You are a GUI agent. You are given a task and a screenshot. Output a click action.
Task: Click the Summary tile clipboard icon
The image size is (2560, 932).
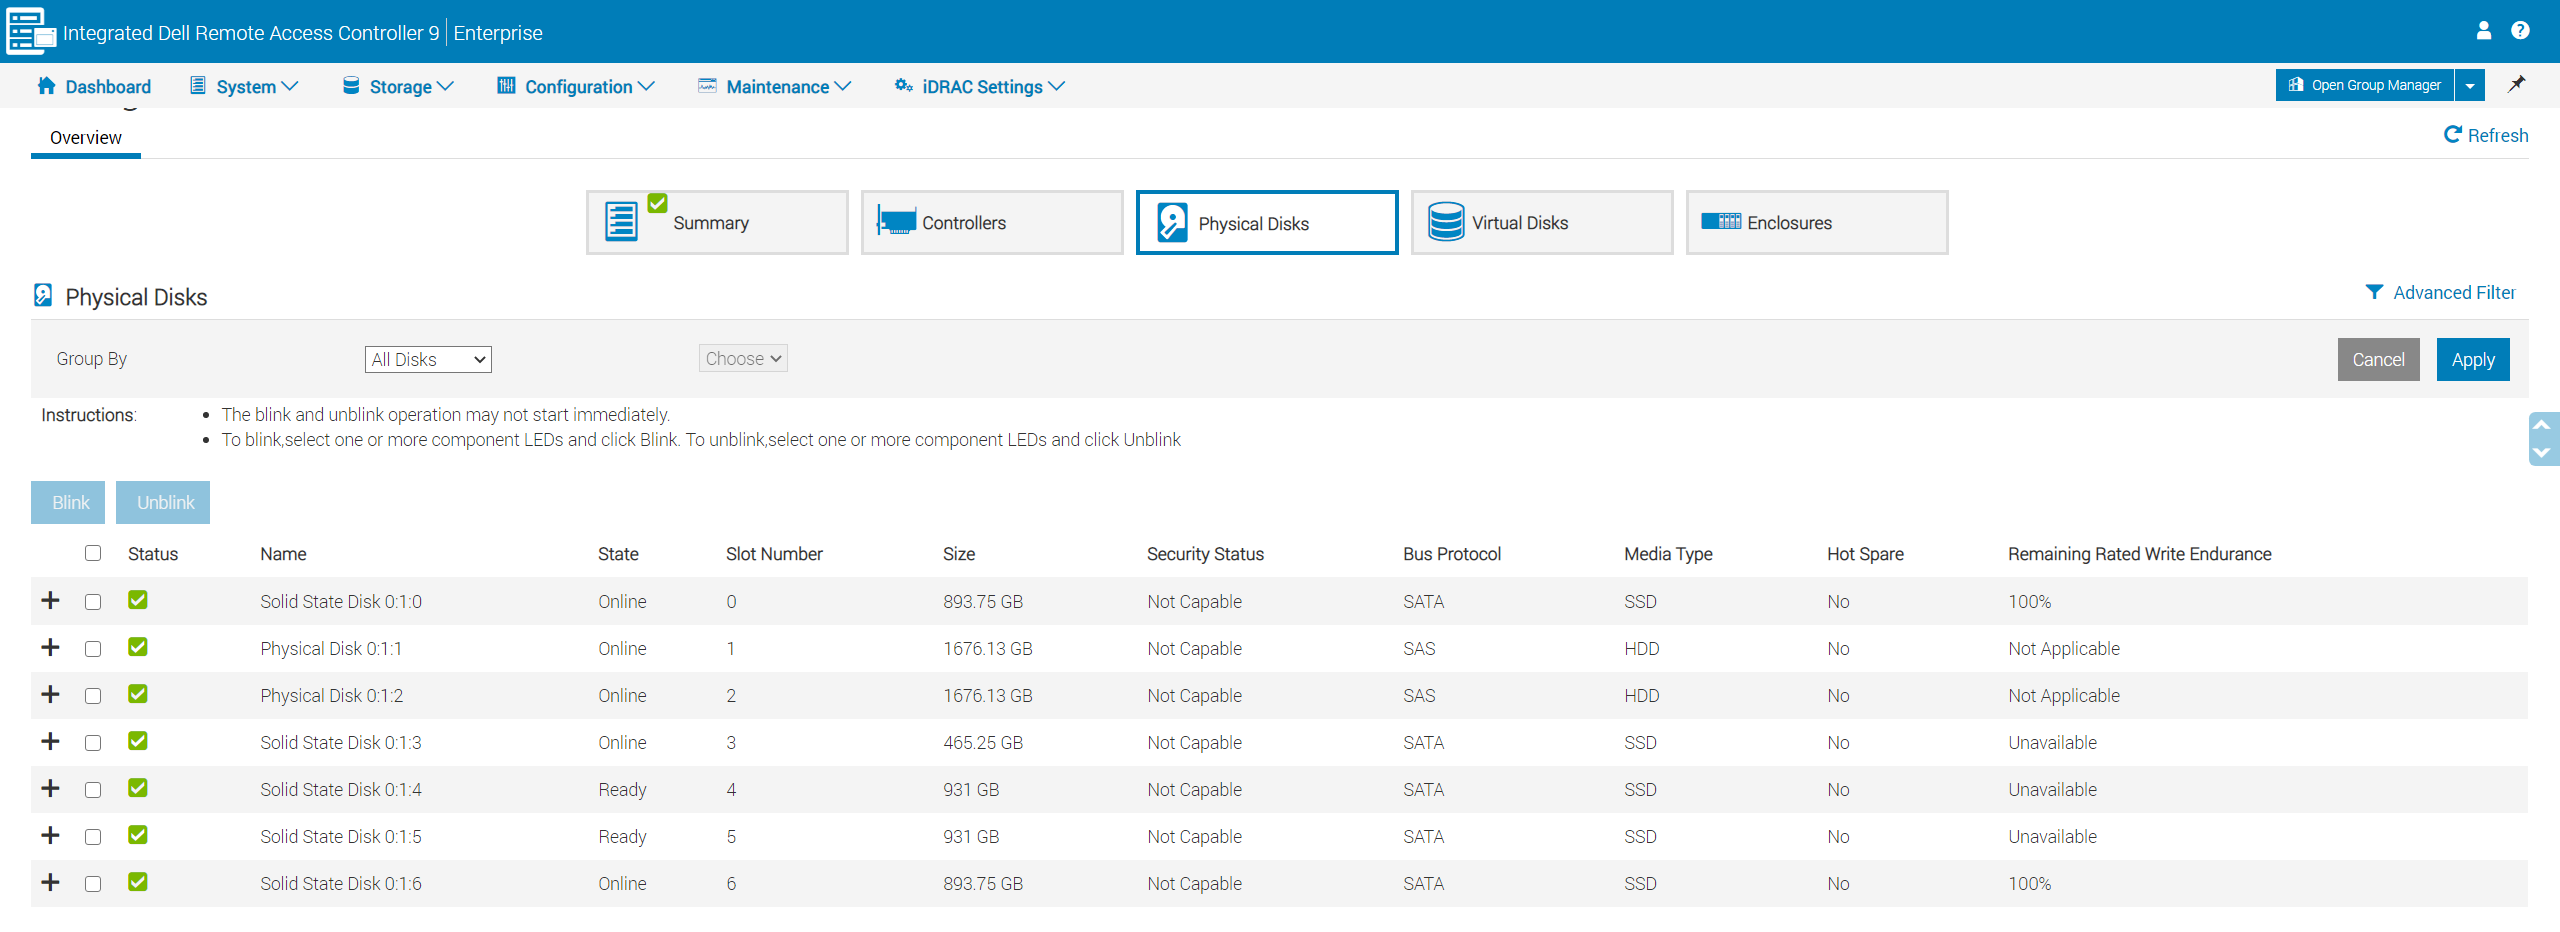tap(621, 221)
